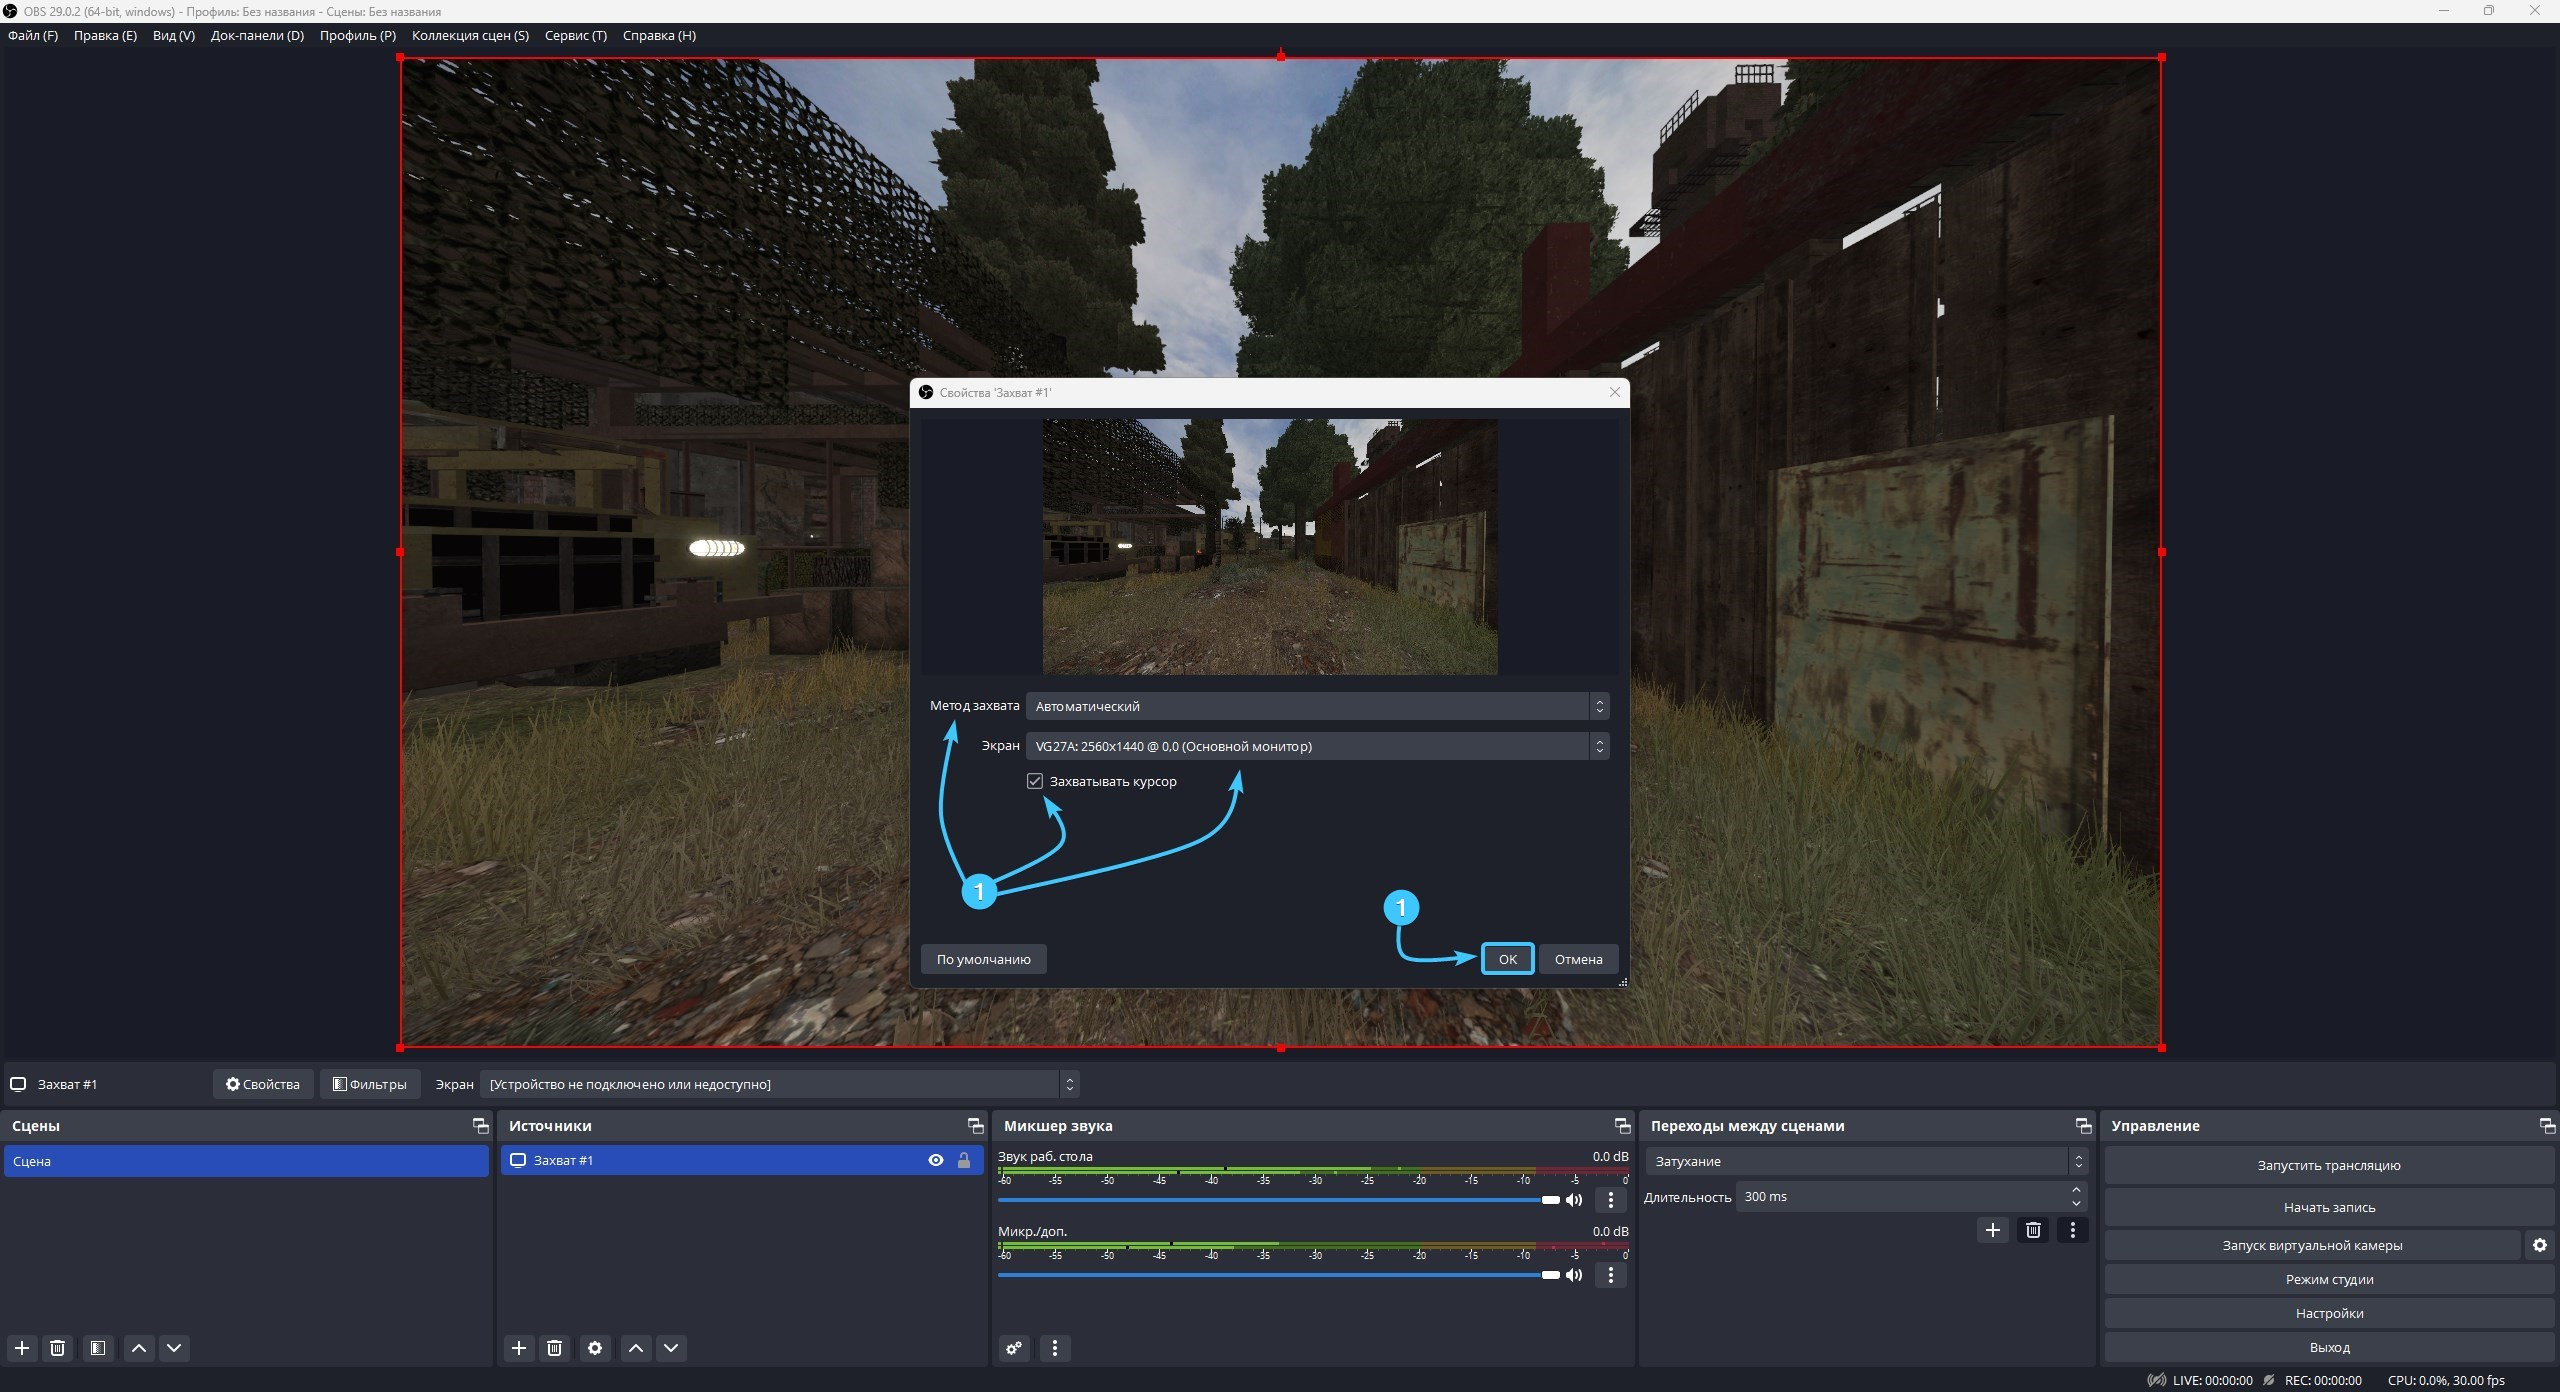Open screen dropdown VG27A in dialog
Viewport: 2560px width, 1392px height.
(1318, 746)
